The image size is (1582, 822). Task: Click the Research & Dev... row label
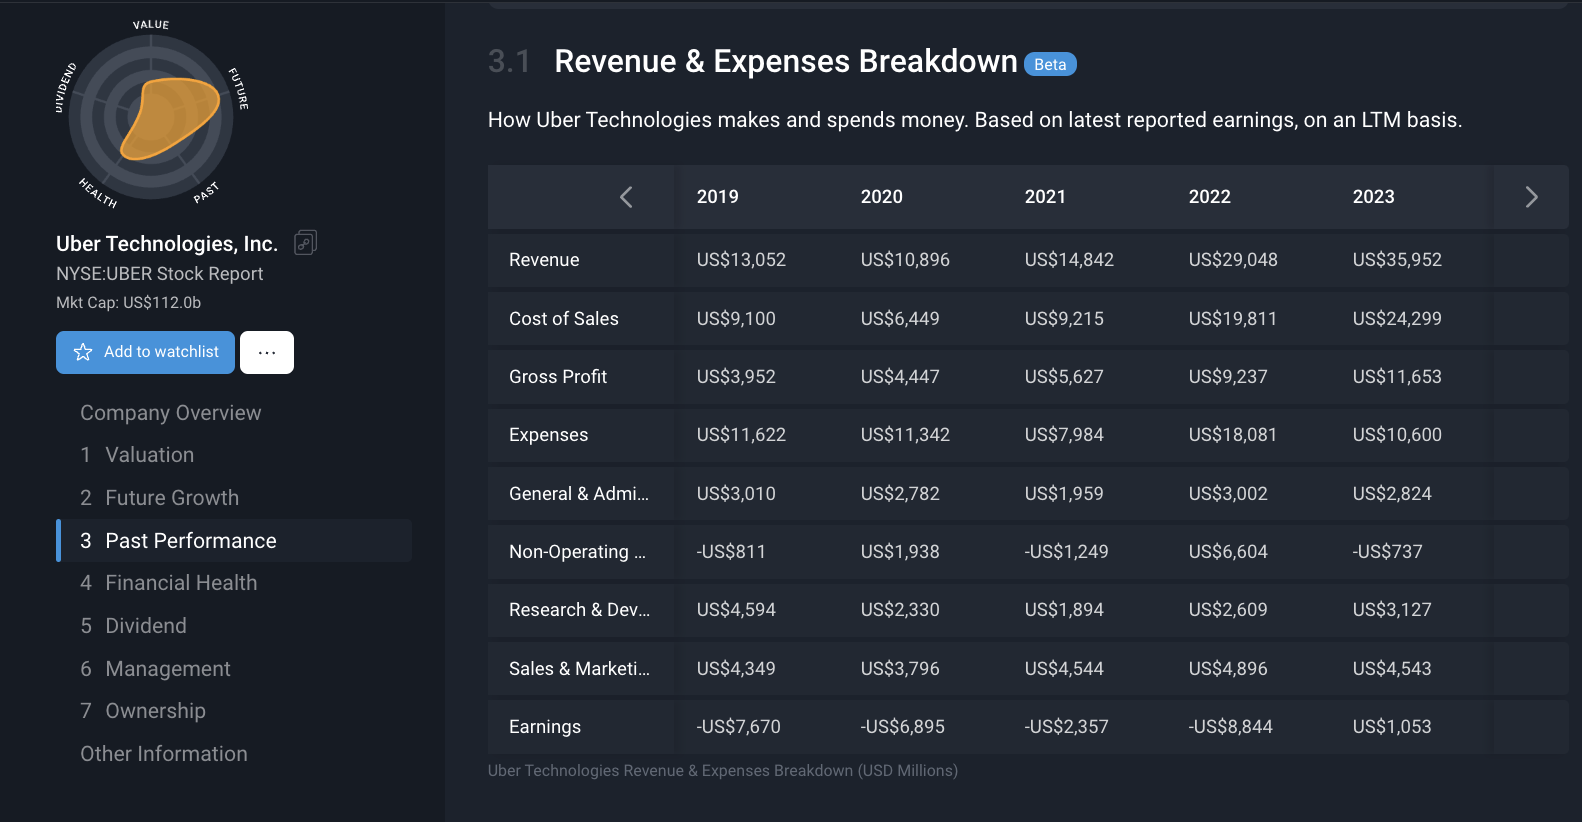[580, 610]
